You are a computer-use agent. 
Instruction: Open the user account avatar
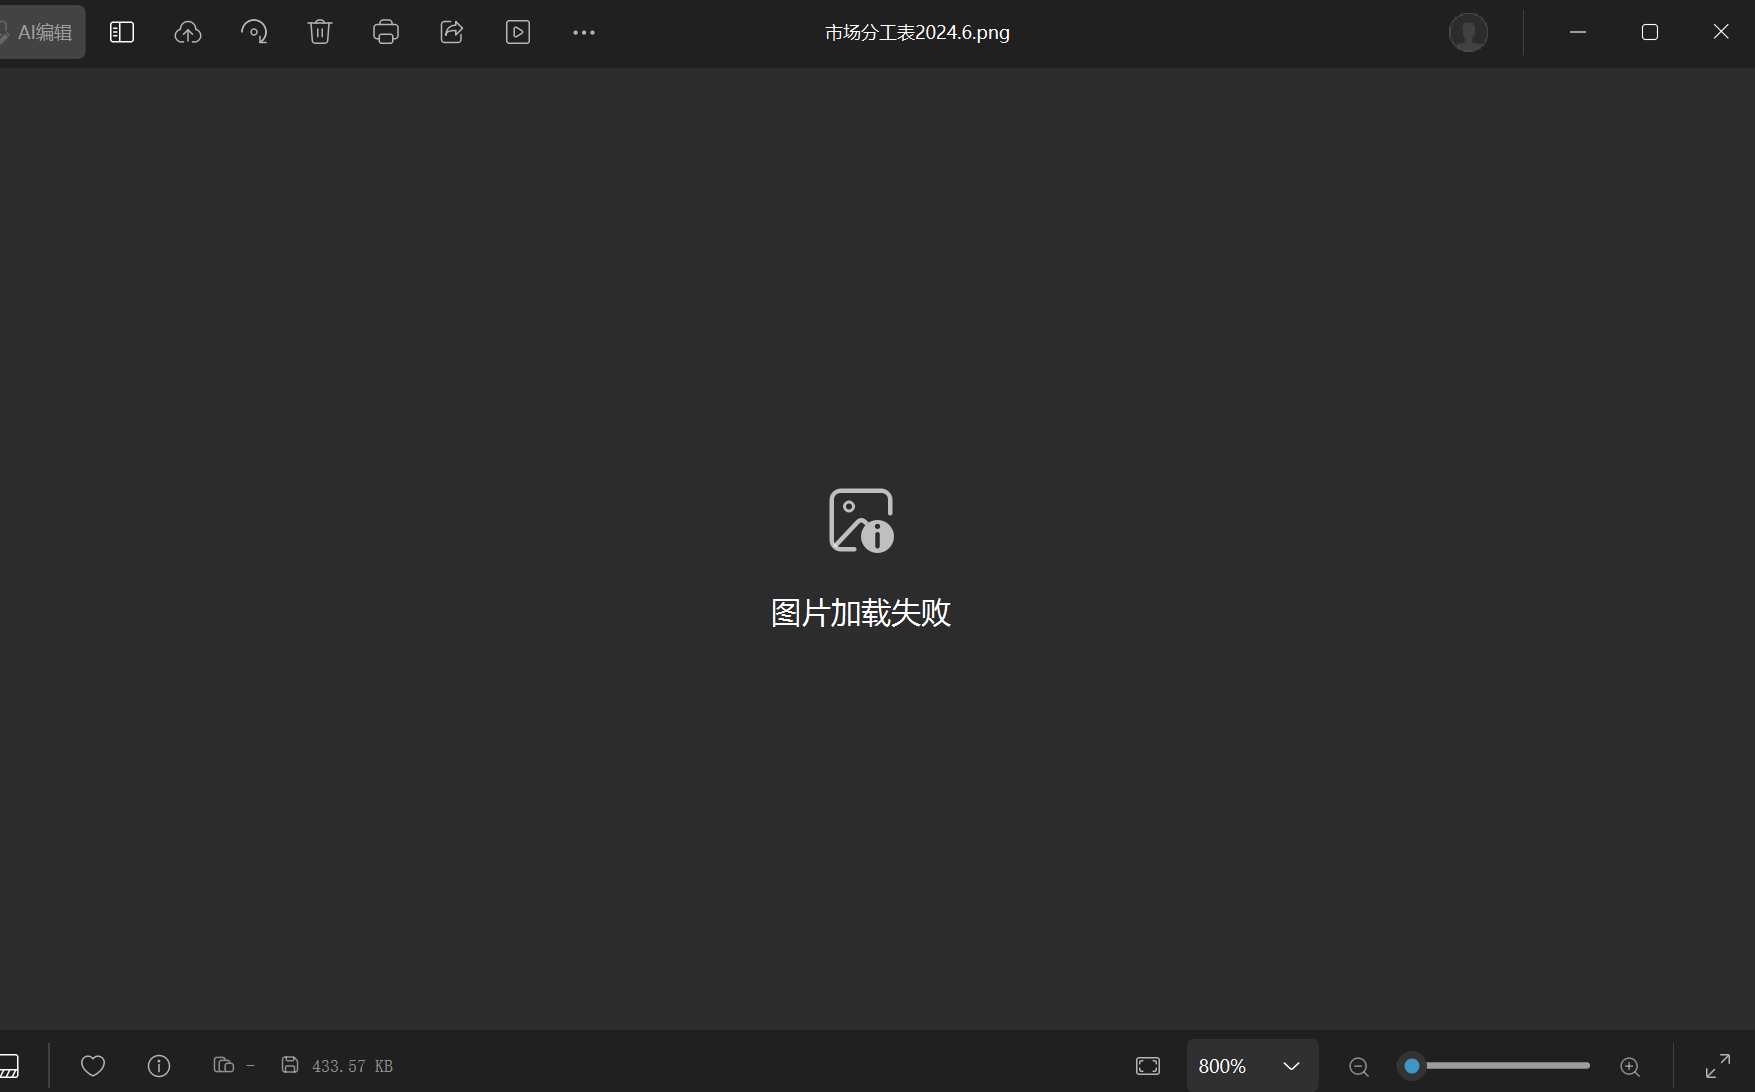pos(1468,32)
